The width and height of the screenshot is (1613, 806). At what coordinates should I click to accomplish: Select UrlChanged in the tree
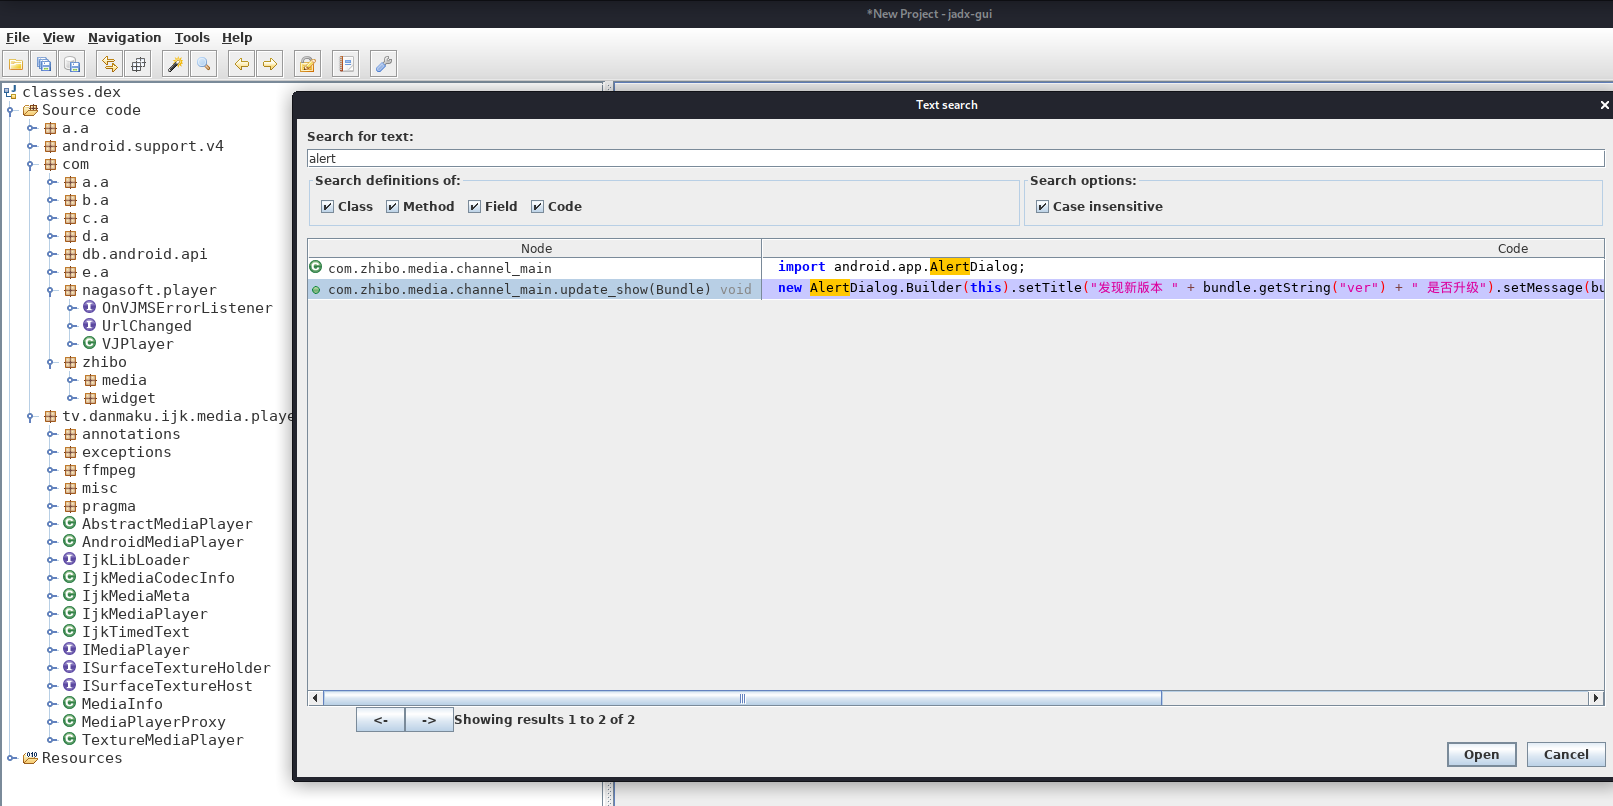click(x=146, y=326)
